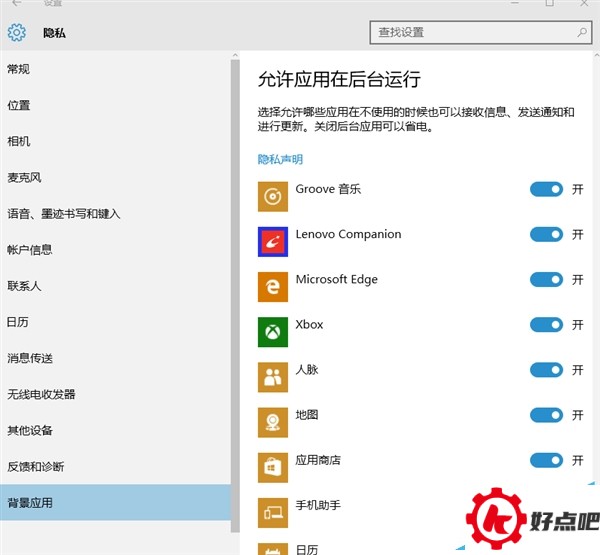Click the 地图 maps app icon
This screenshot has width=600, height=555.
pos(272,422)
